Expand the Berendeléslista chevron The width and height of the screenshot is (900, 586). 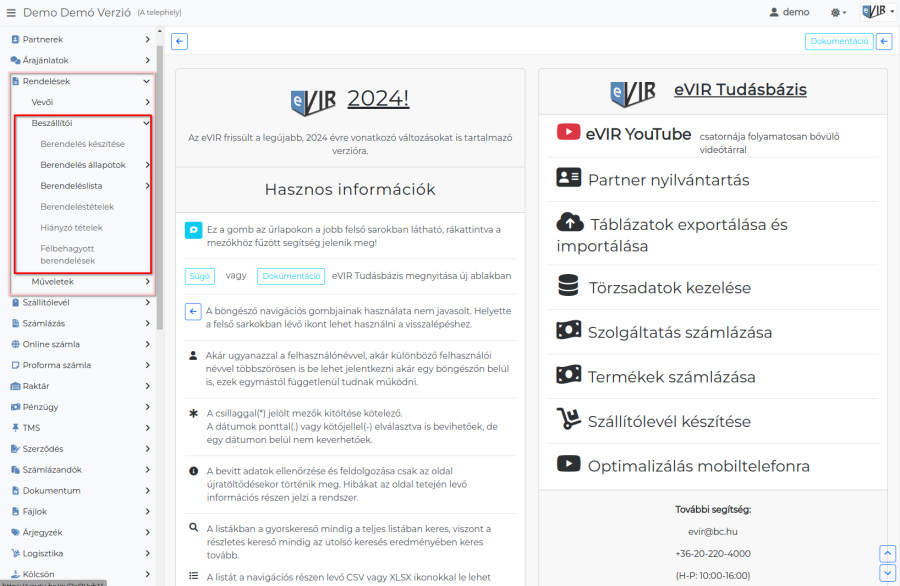point(148,186)
